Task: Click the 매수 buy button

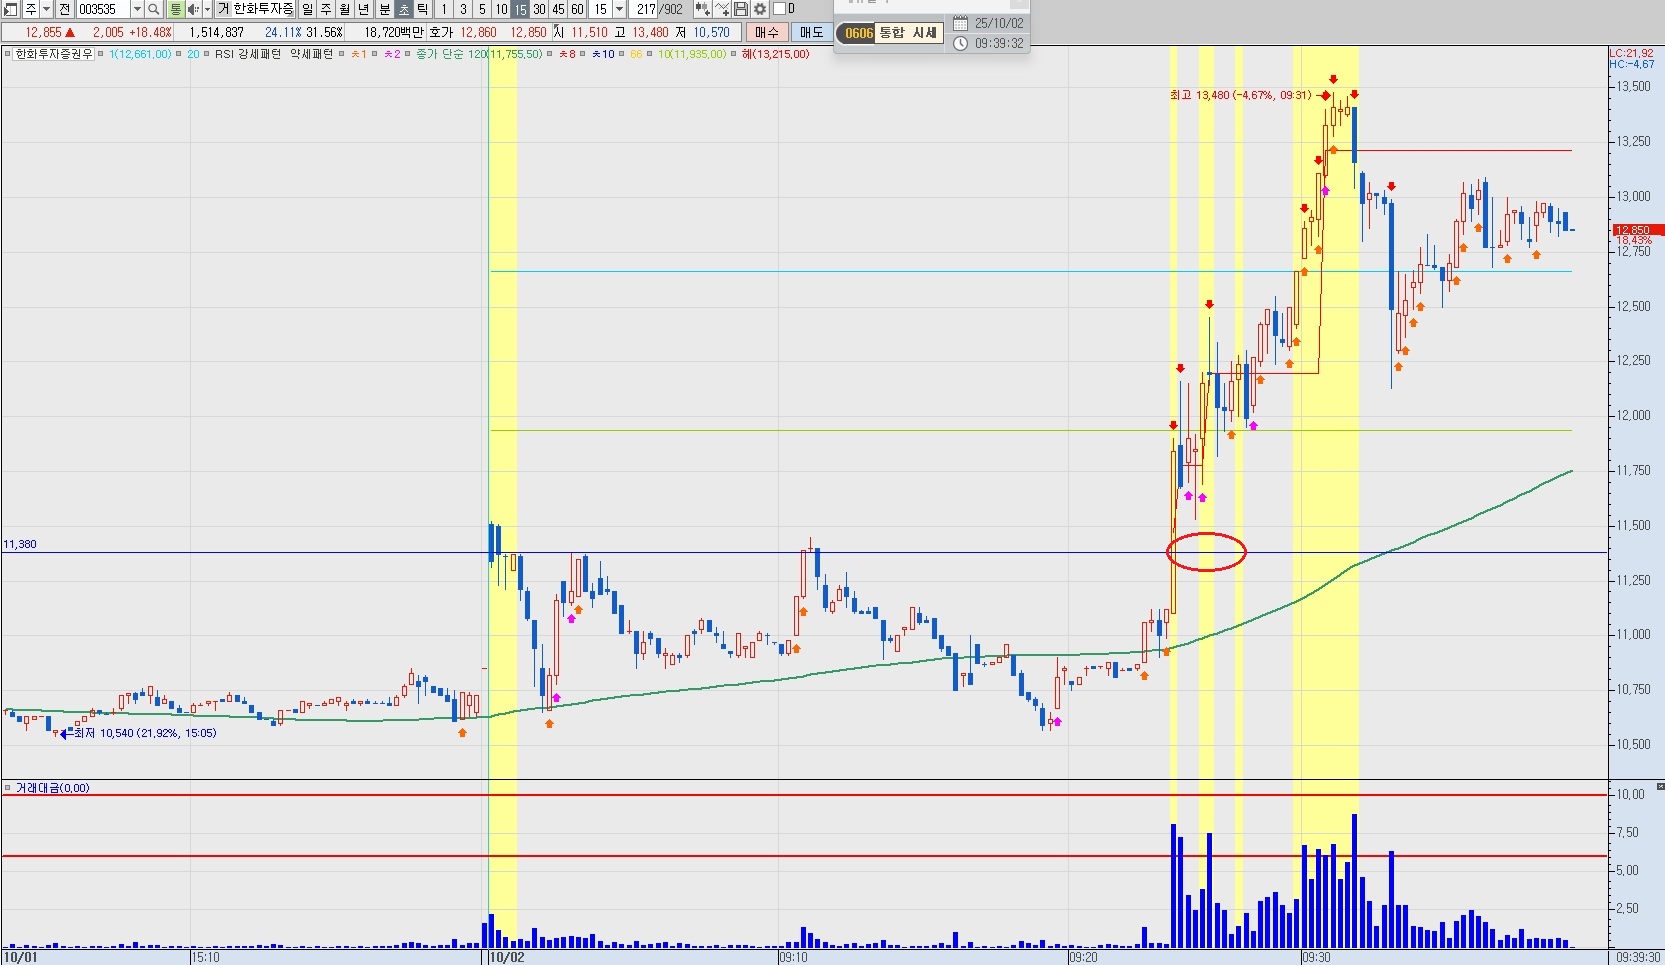Action: pyautogui.click(x=767, y=32)
